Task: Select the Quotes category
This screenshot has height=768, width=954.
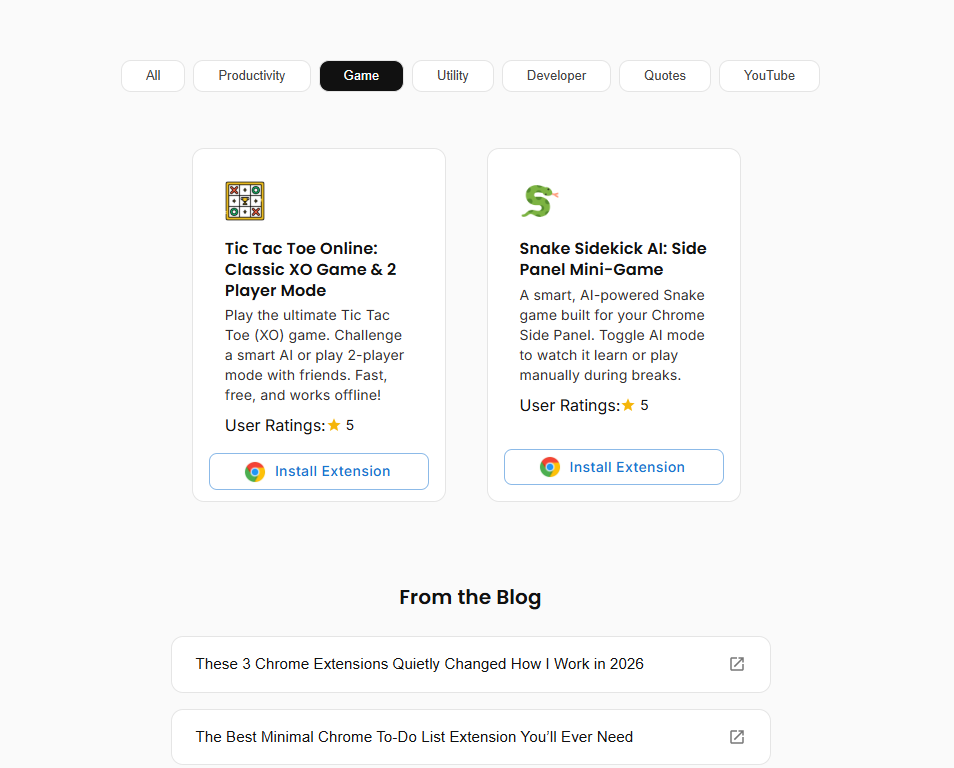Action: point(664,75)
